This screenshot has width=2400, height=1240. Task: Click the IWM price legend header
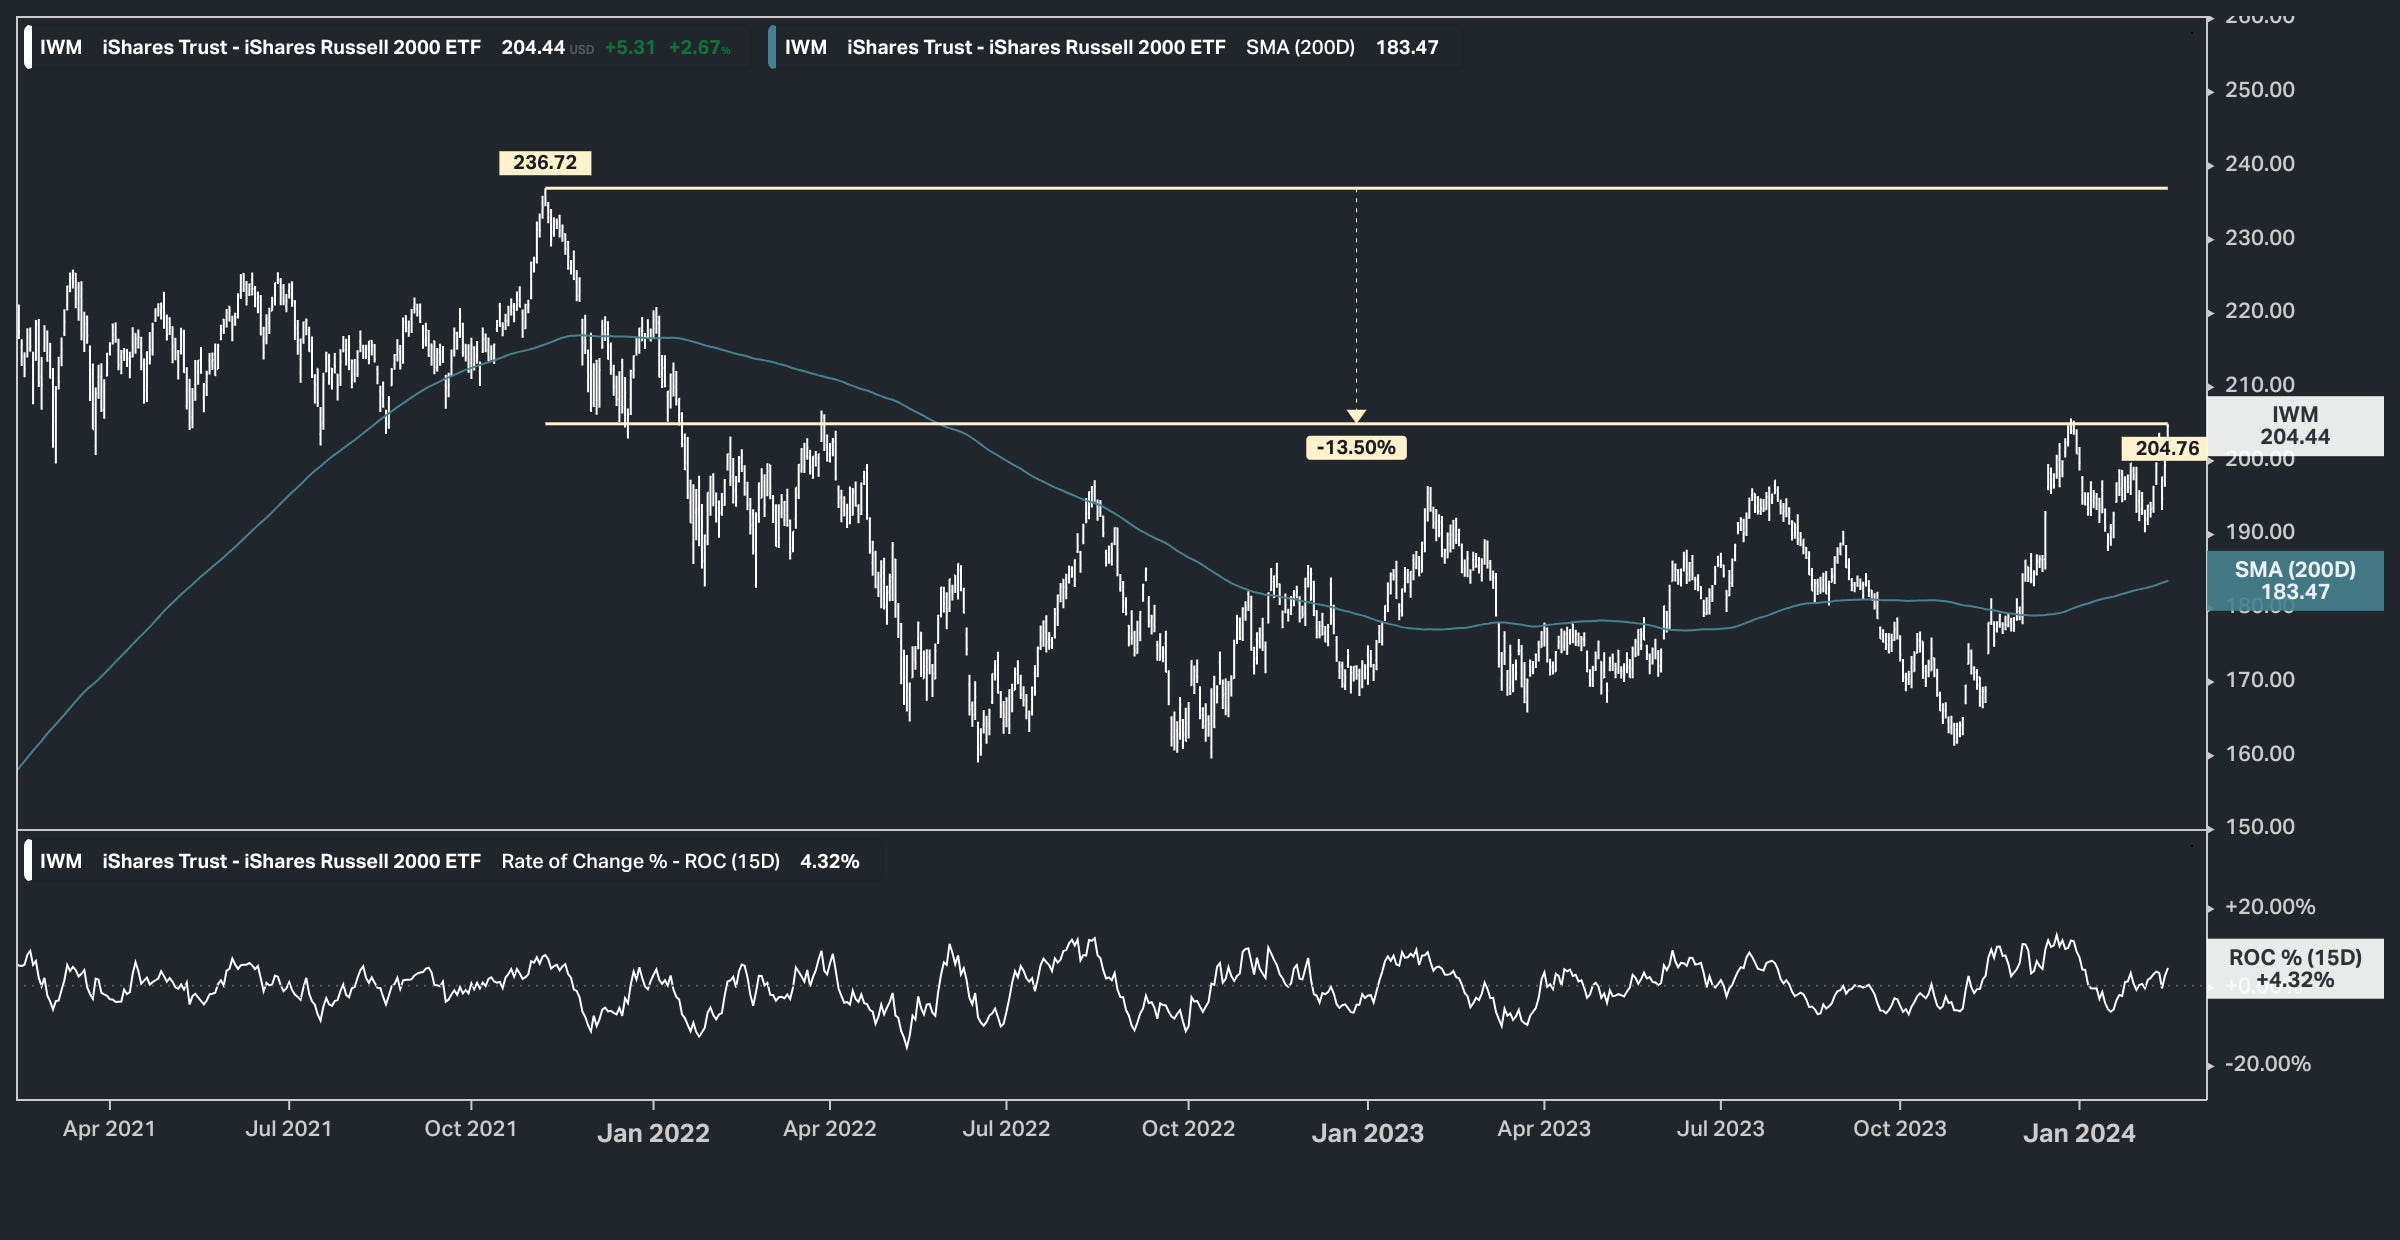coord(385,47)
